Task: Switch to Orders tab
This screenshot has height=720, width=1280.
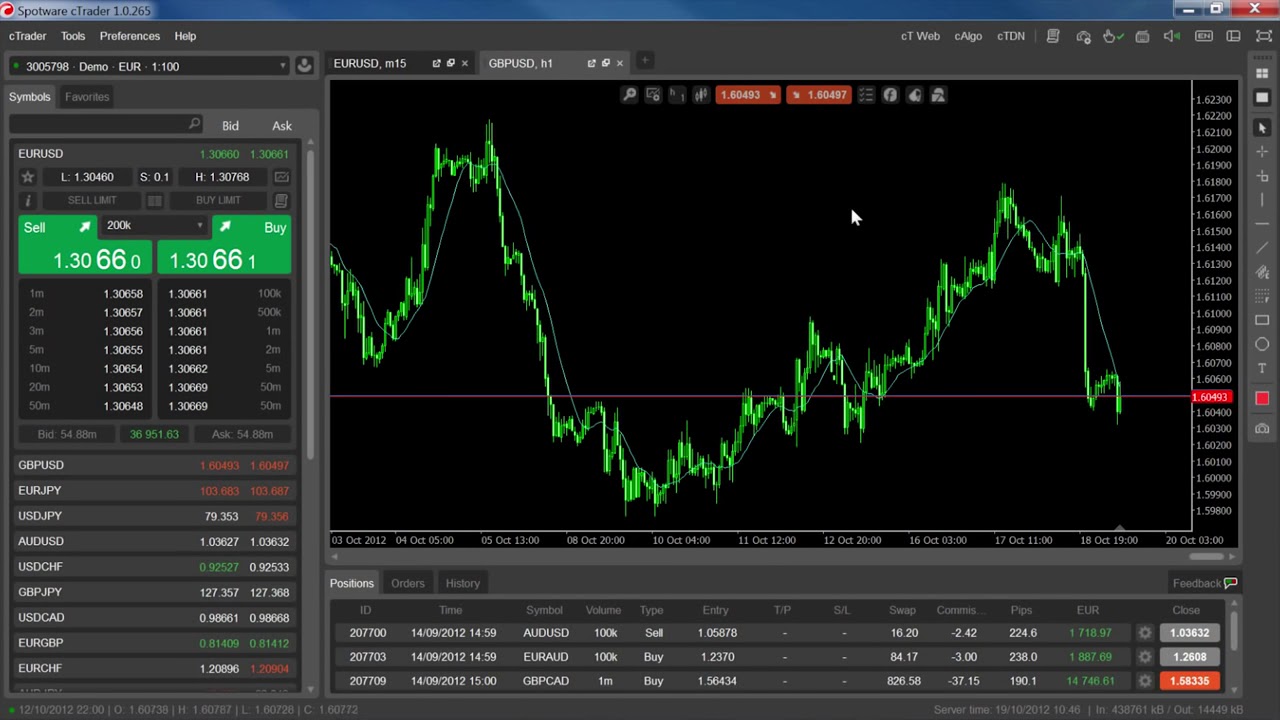Action: [408, 583]
